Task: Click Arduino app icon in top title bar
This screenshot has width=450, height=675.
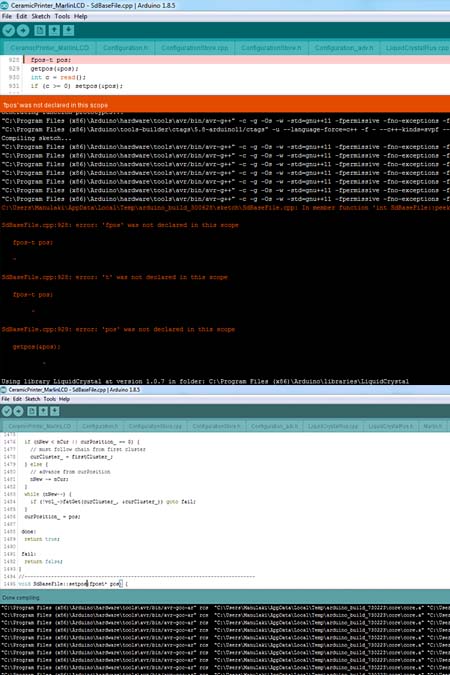Action: tap(4, 5)
